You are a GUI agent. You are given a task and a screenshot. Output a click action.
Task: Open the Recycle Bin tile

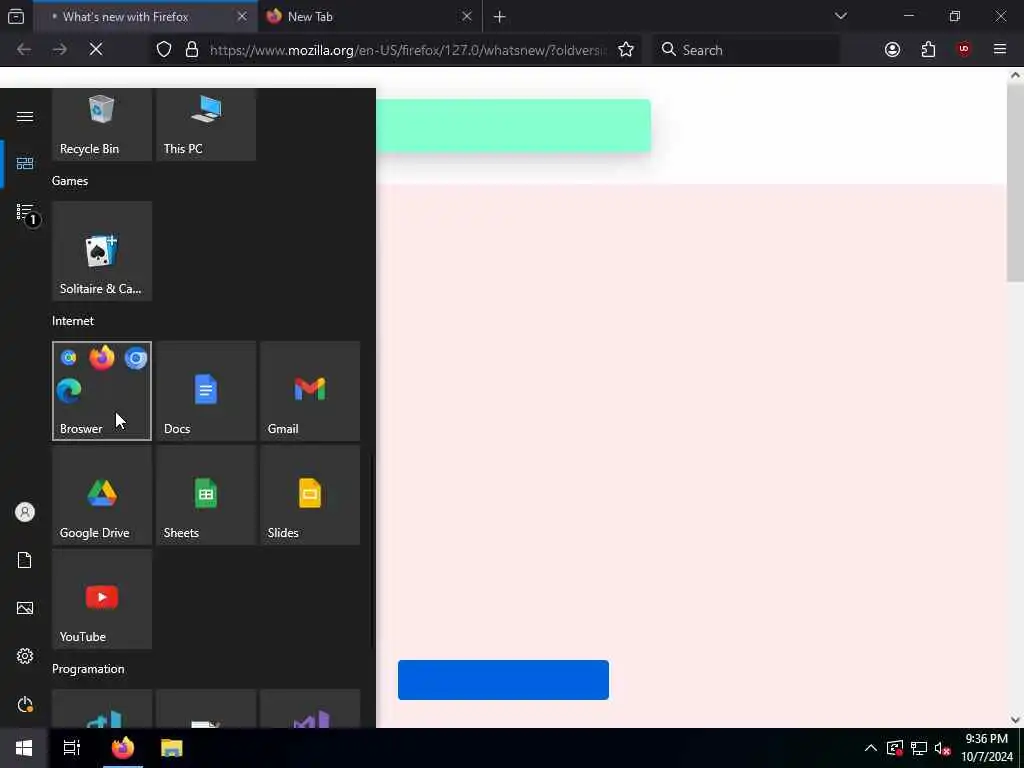102,125
